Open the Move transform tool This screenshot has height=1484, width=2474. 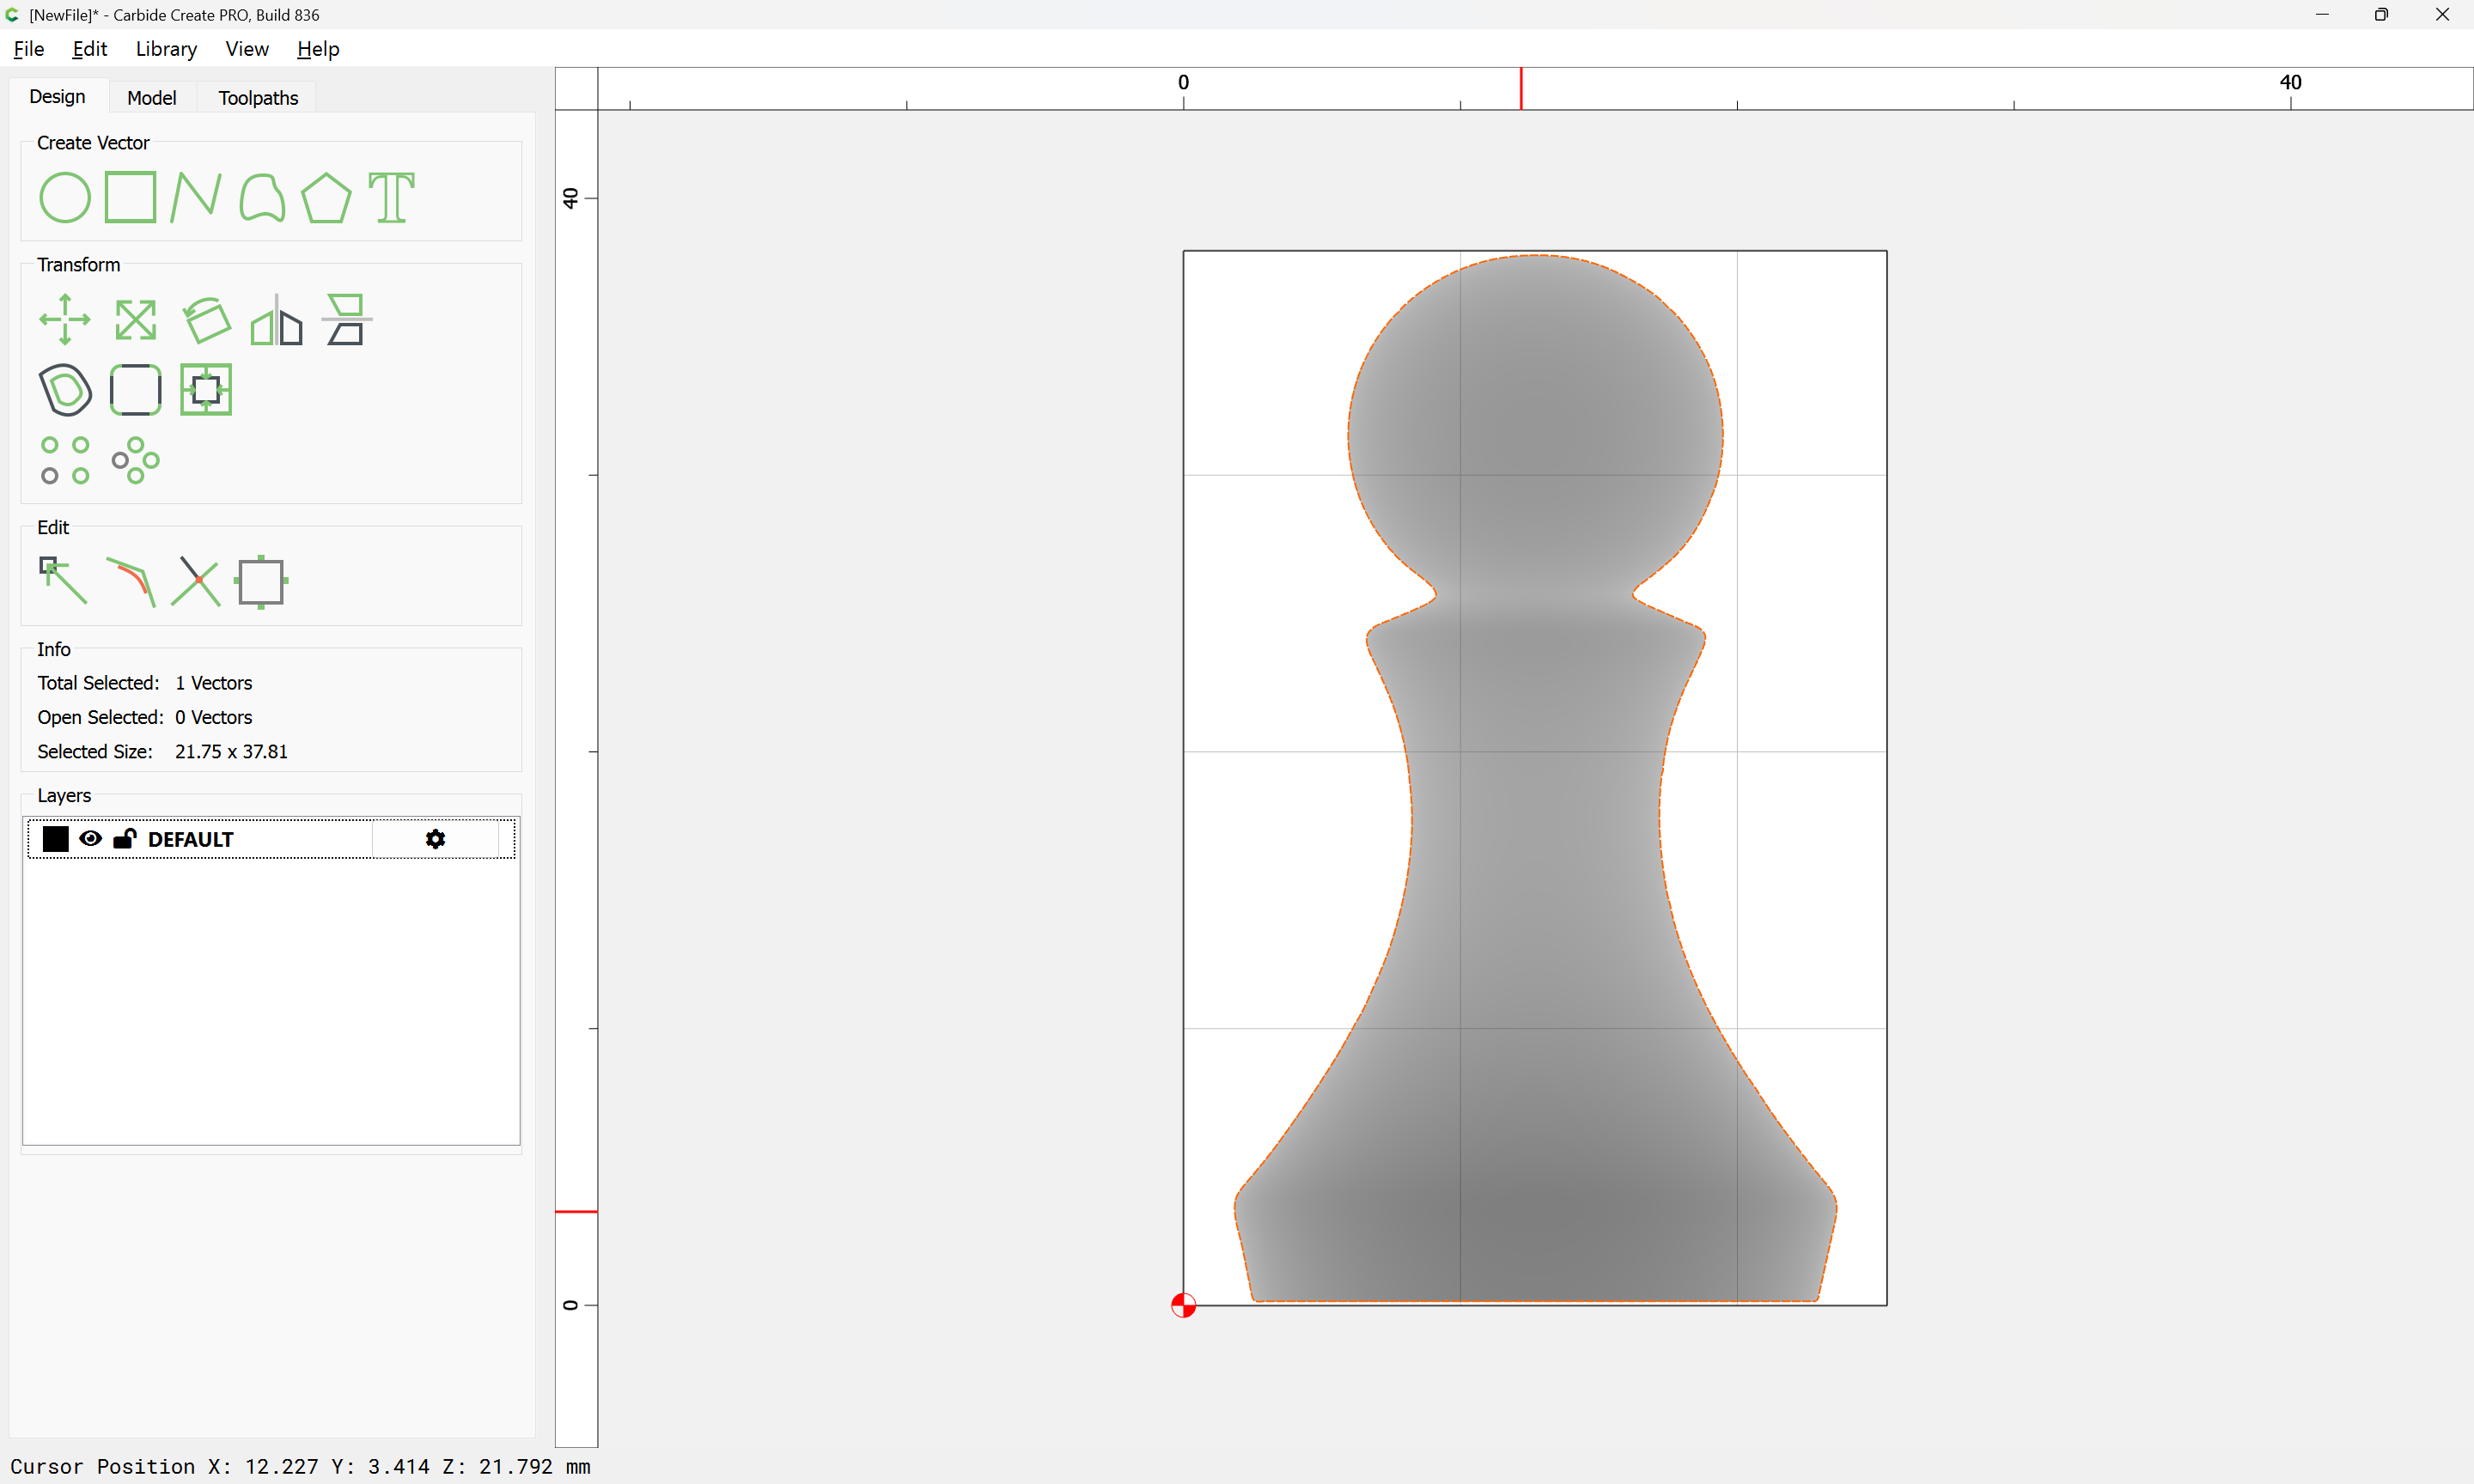coord(65,320)
